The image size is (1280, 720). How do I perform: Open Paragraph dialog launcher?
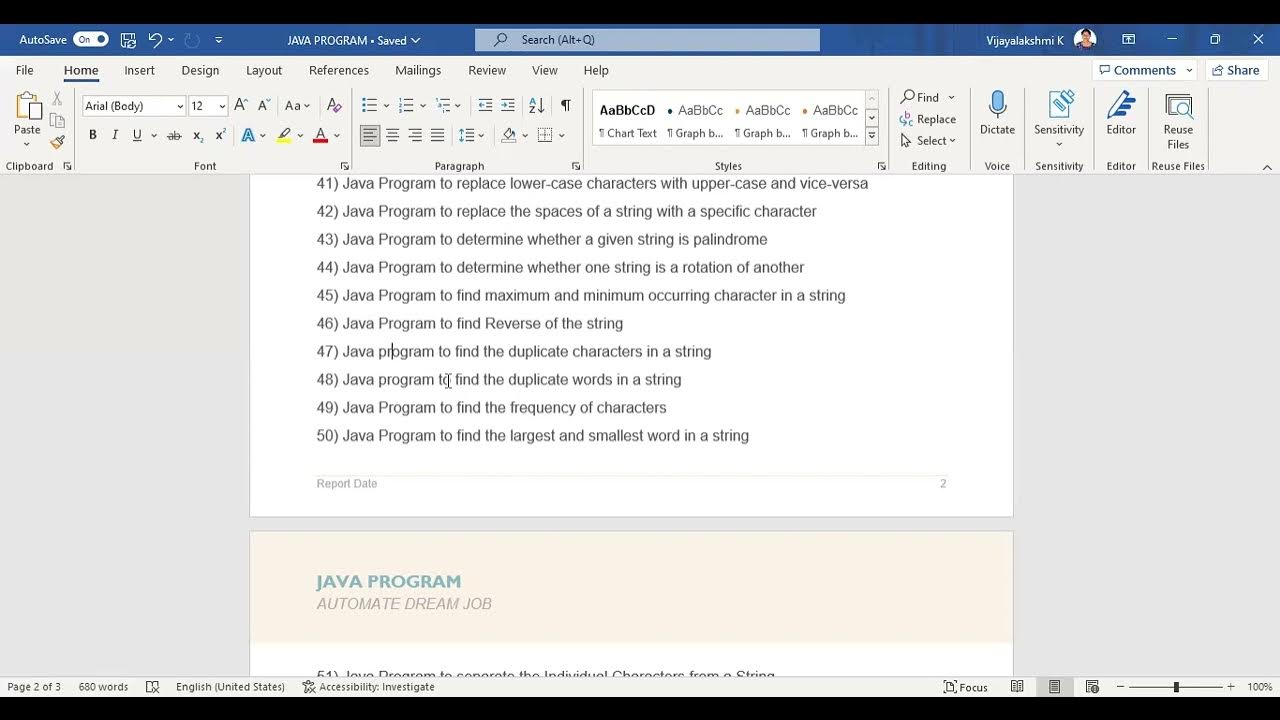tap(576, 166)
